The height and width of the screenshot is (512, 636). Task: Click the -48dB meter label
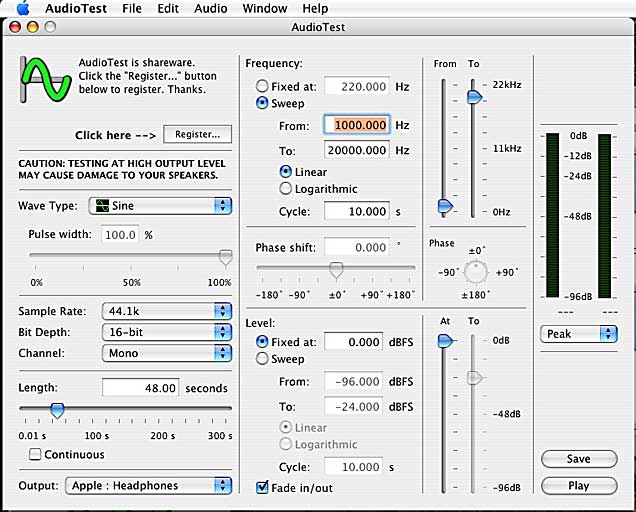tap(578, 216)
